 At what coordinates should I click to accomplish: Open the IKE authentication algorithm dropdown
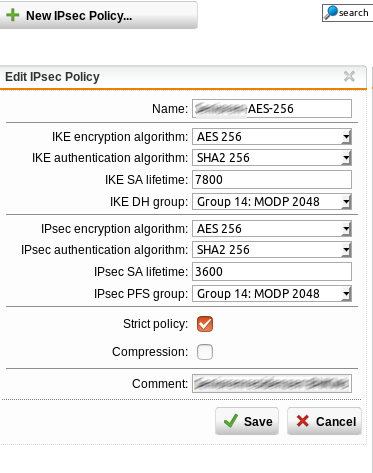[x=272, y=158]
